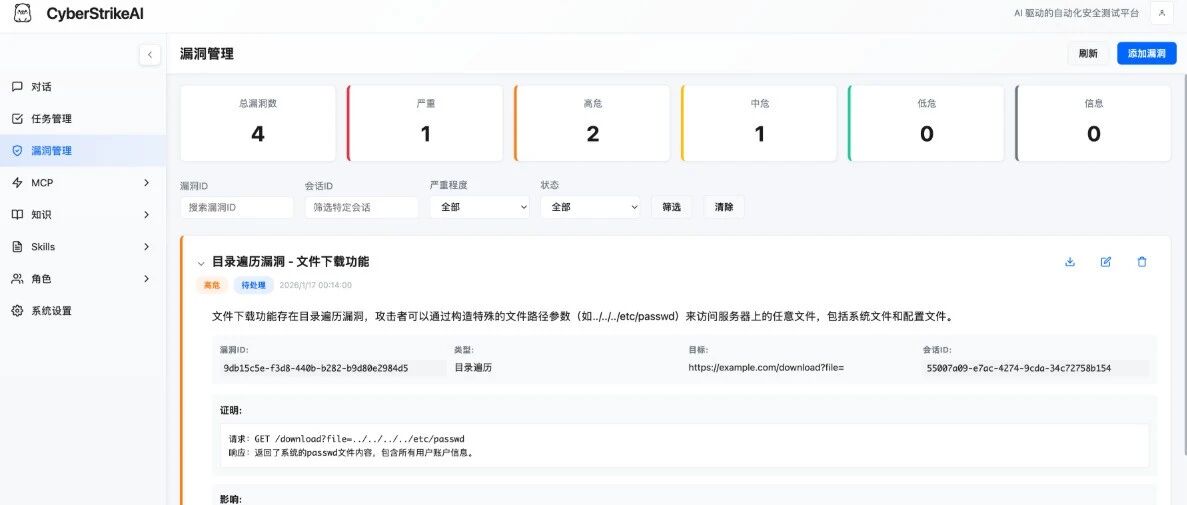Click the 高危 count card
The width and height of the screenshot is (1187, 505).
[x=592, y=123]
